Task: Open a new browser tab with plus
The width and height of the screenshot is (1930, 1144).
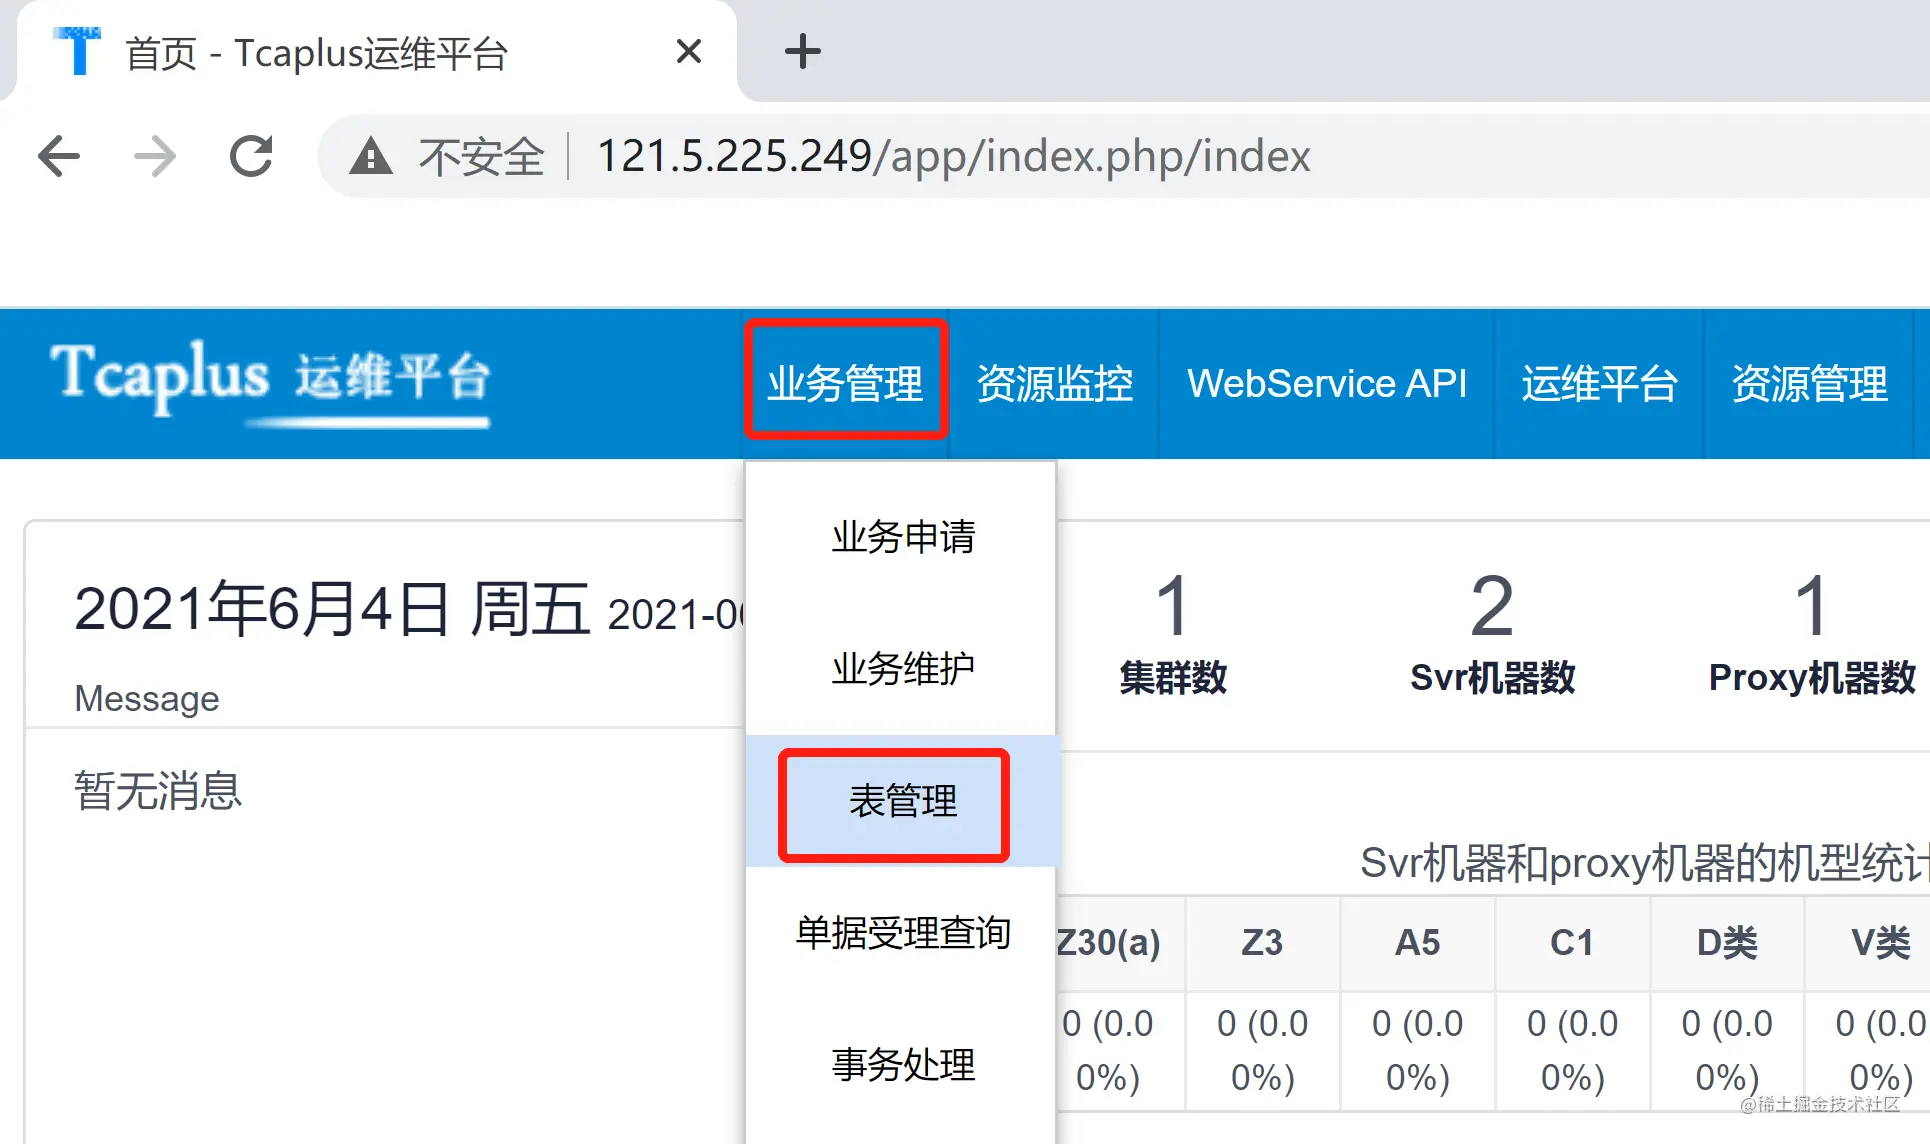Action: [x=802, y=51]
